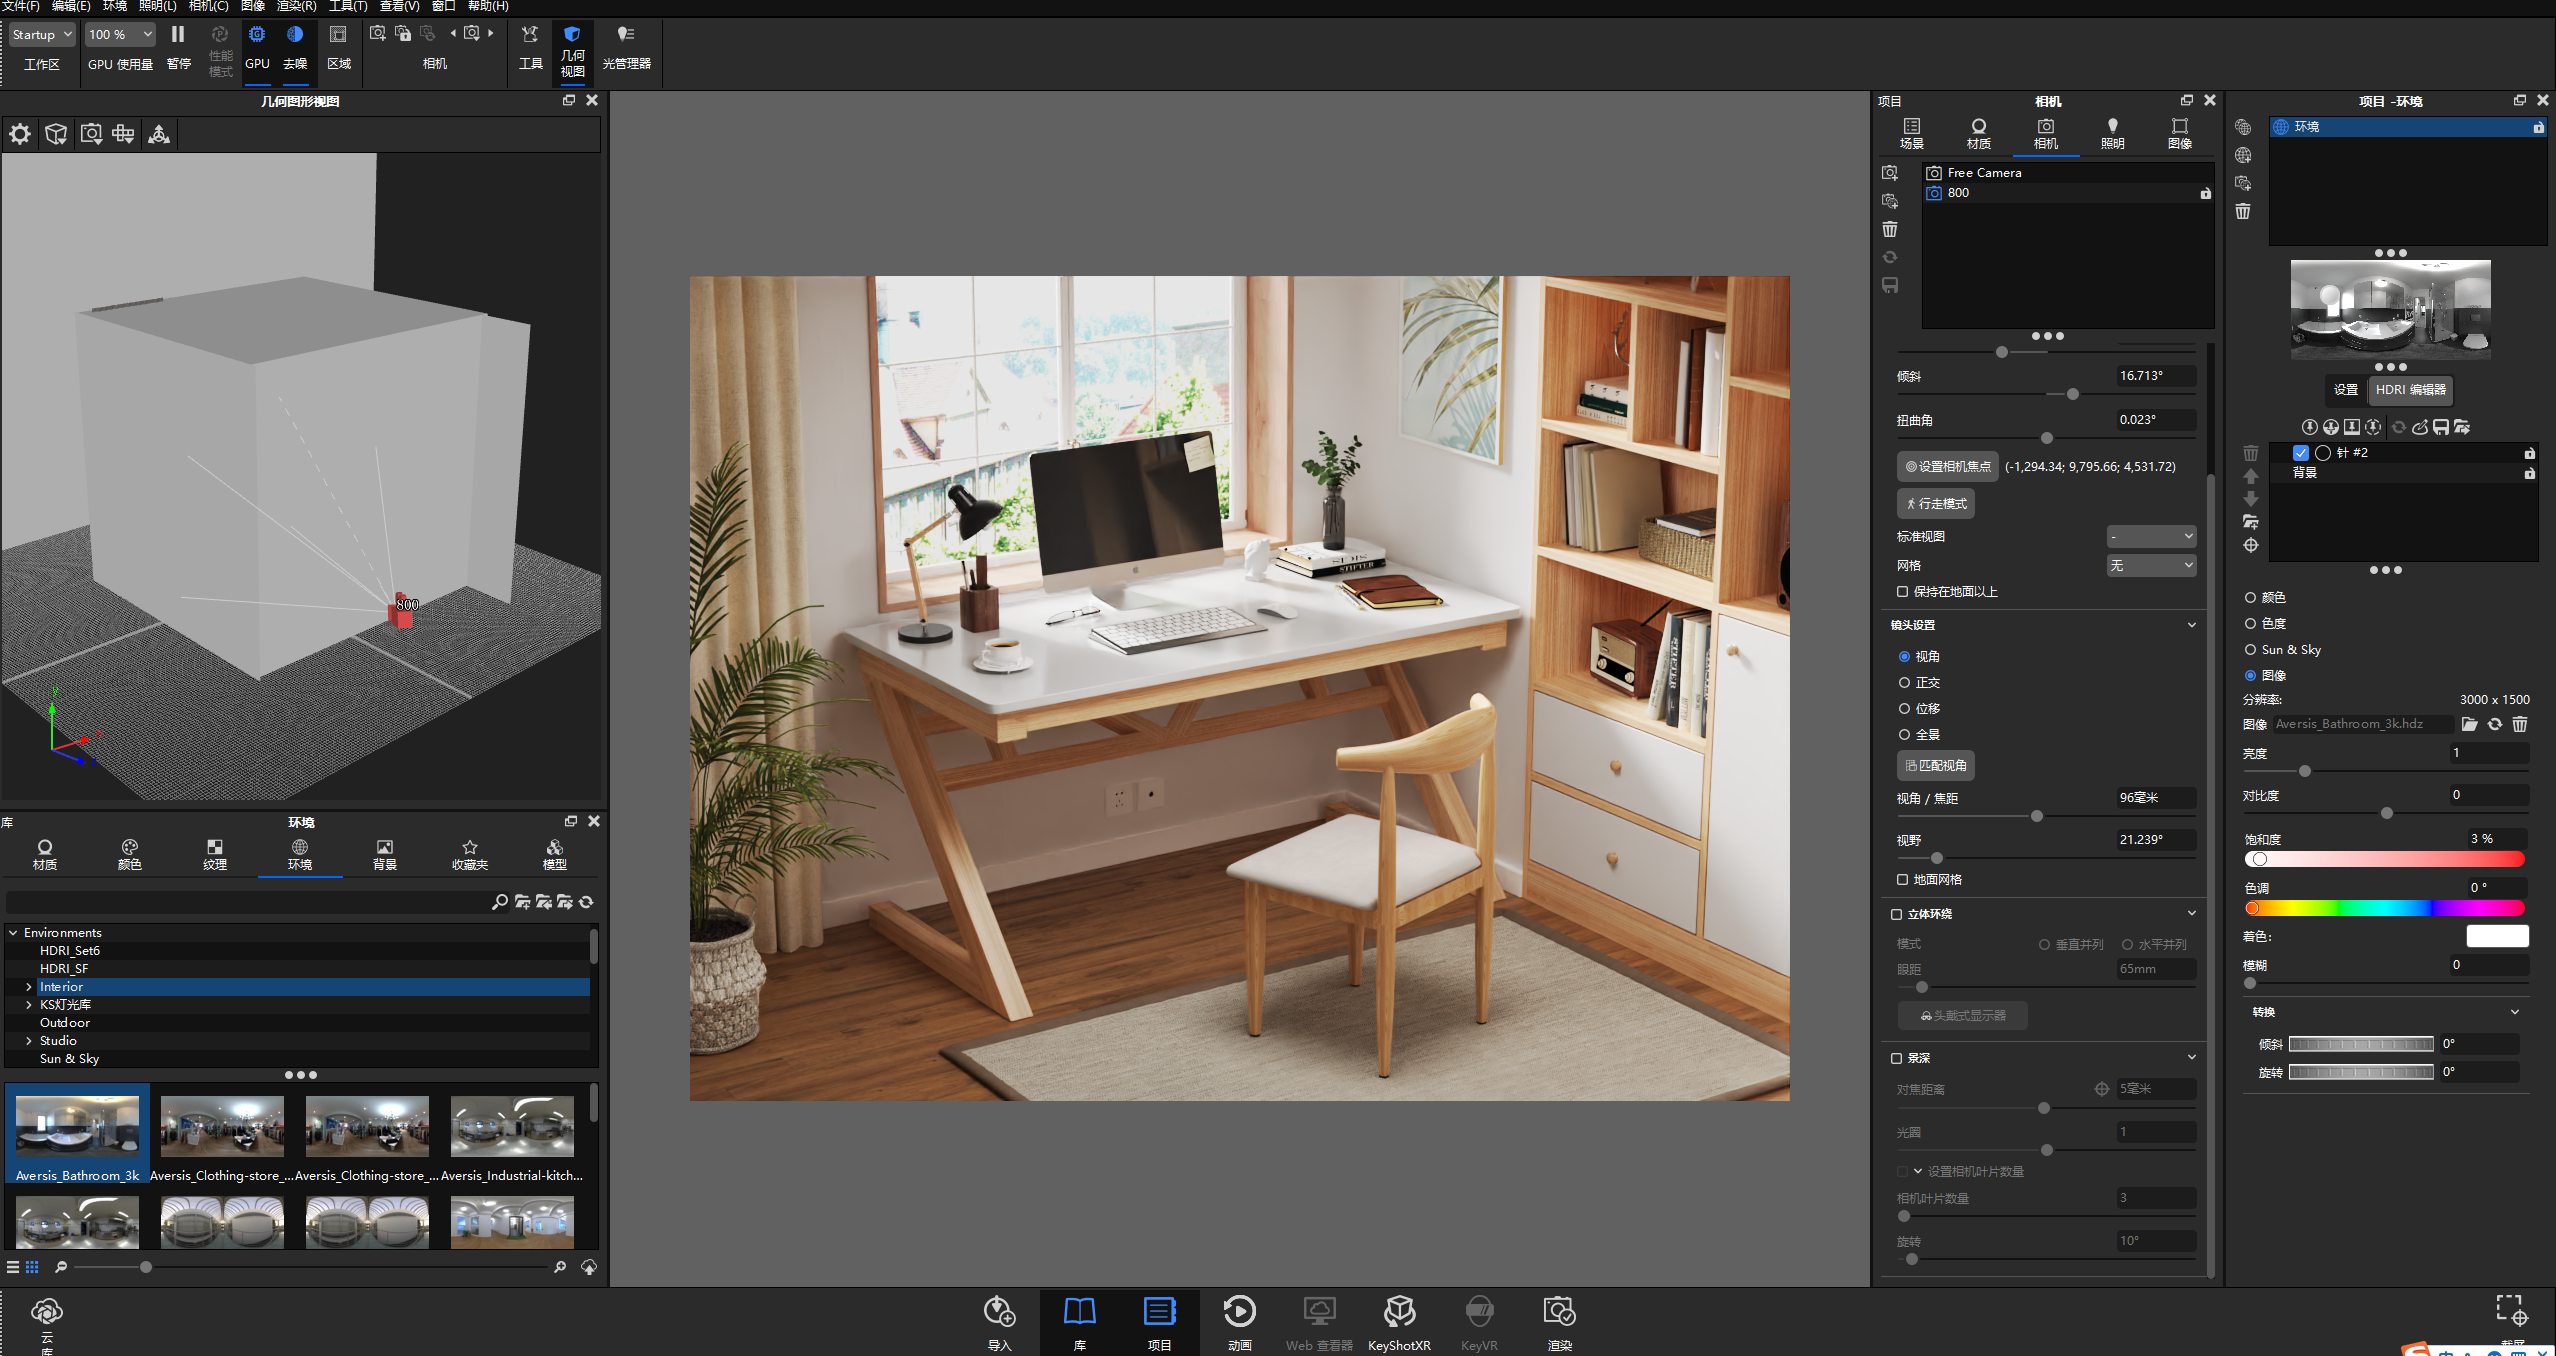The height and width of the screenshot is (1356, 2556).
Task: Click target icon beside 对焦距离
Action: [x=2101, y=1089]
